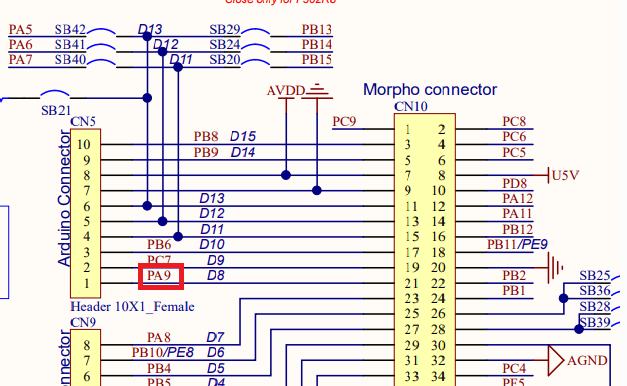Select the PA12 net label
This screenshot has width=627, height=386.
coord(518,198)
